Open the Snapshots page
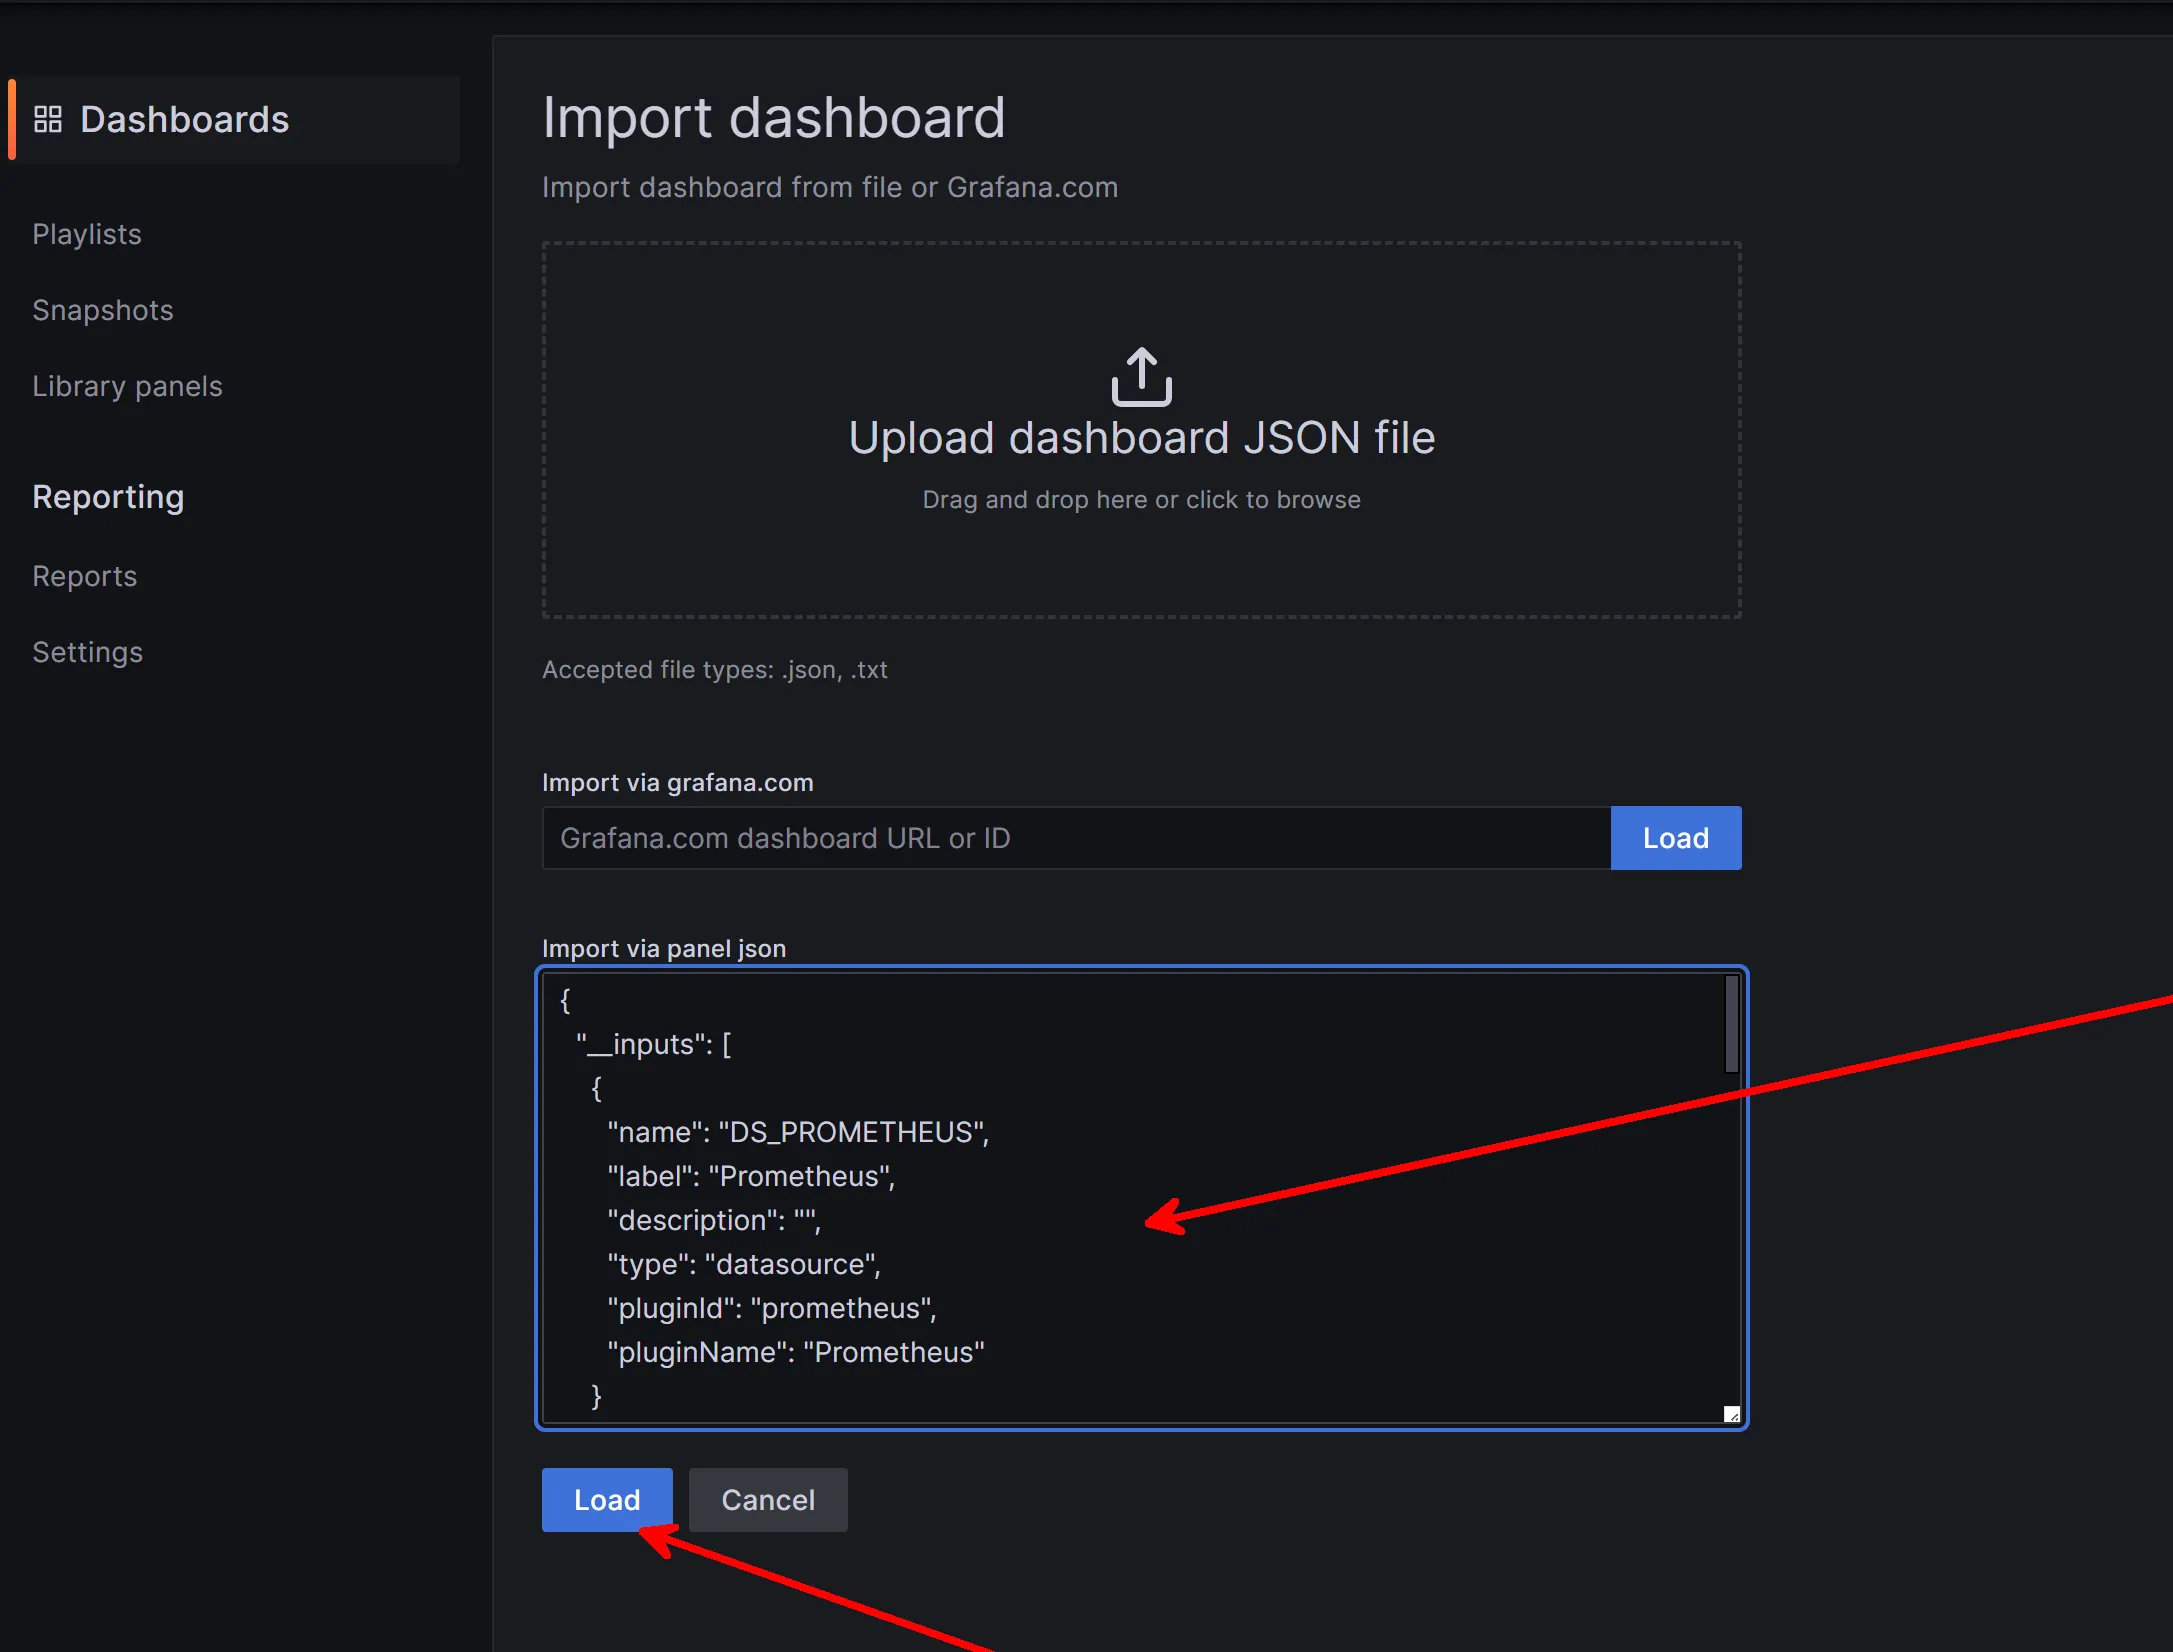2173x1652 pixels. [x=103, y=310]
